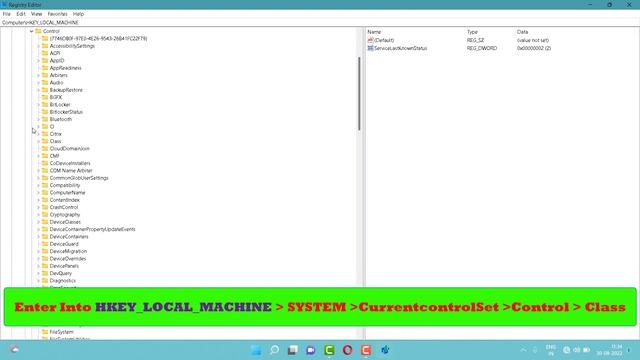Select the Cryptography key
Image resolution: width=640 pixels, height=360 pixels.
pos(65,215)
